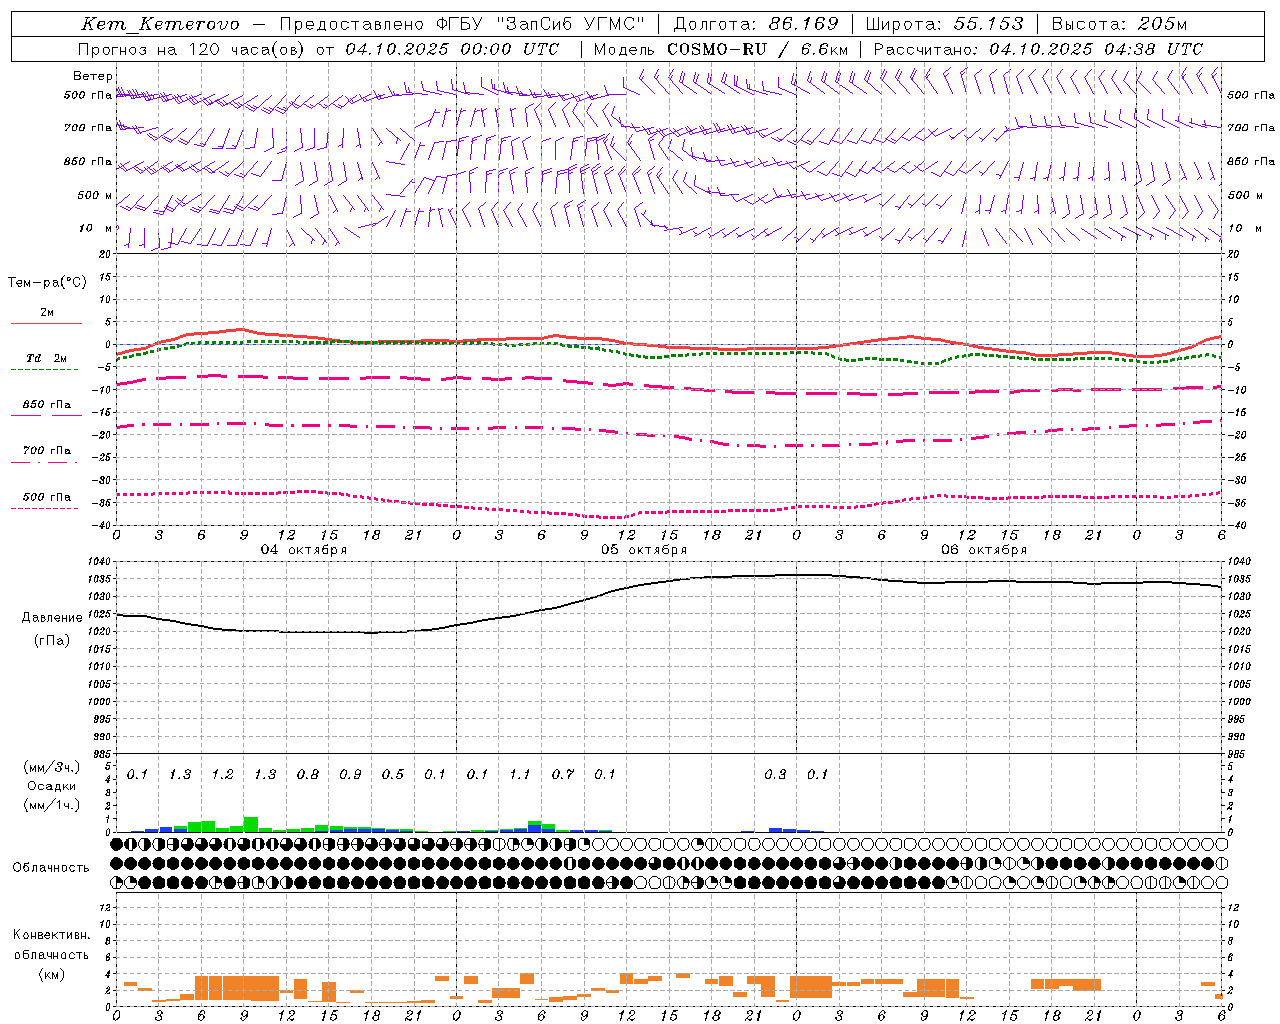Click the longitude value "Долгота: 86.169"

tap(756, 24)
